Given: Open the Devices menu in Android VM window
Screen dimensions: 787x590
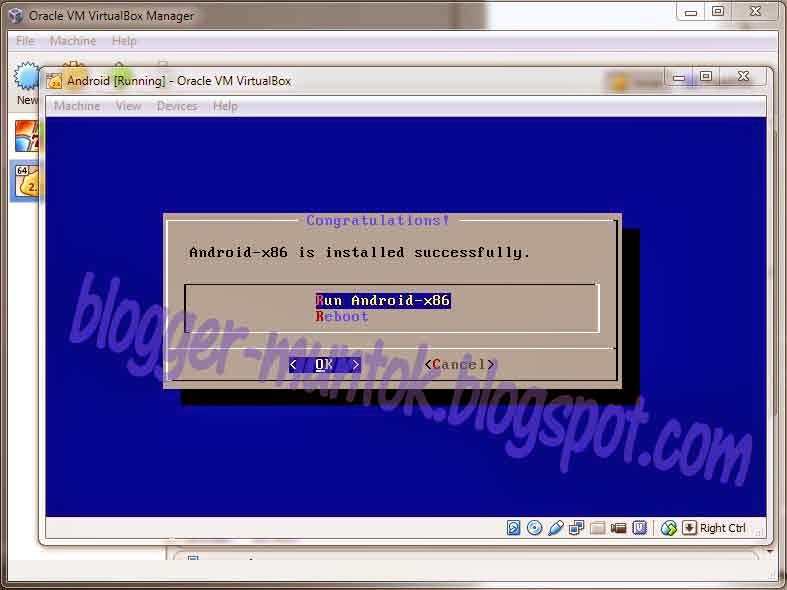Looking at the screenshot, I should (x=177, y=106).
